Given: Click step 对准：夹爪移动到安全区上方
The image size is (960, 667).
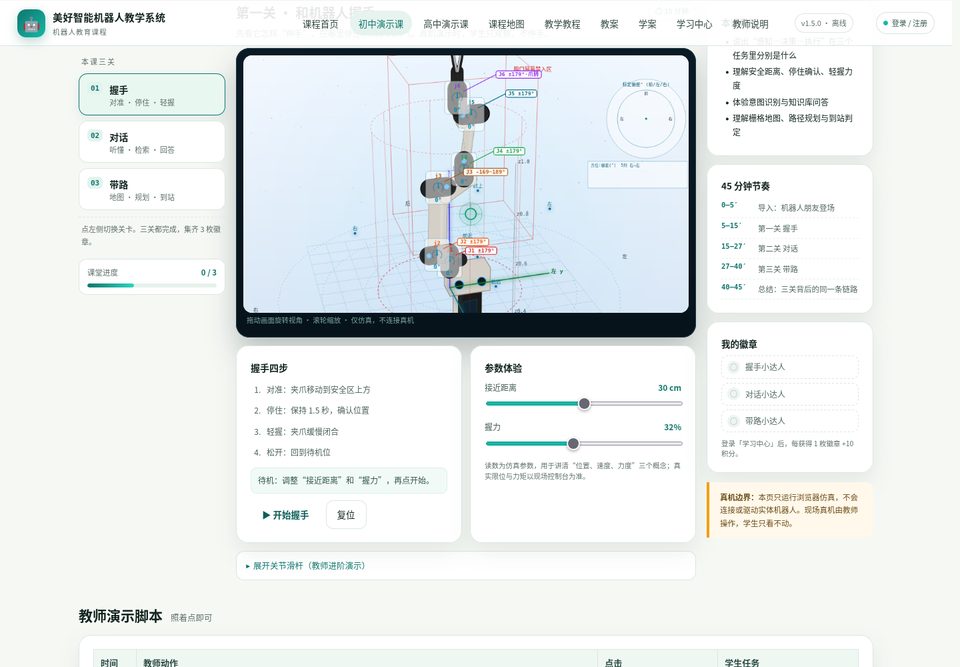Looking at the screenshot, I should pos(318,390).
